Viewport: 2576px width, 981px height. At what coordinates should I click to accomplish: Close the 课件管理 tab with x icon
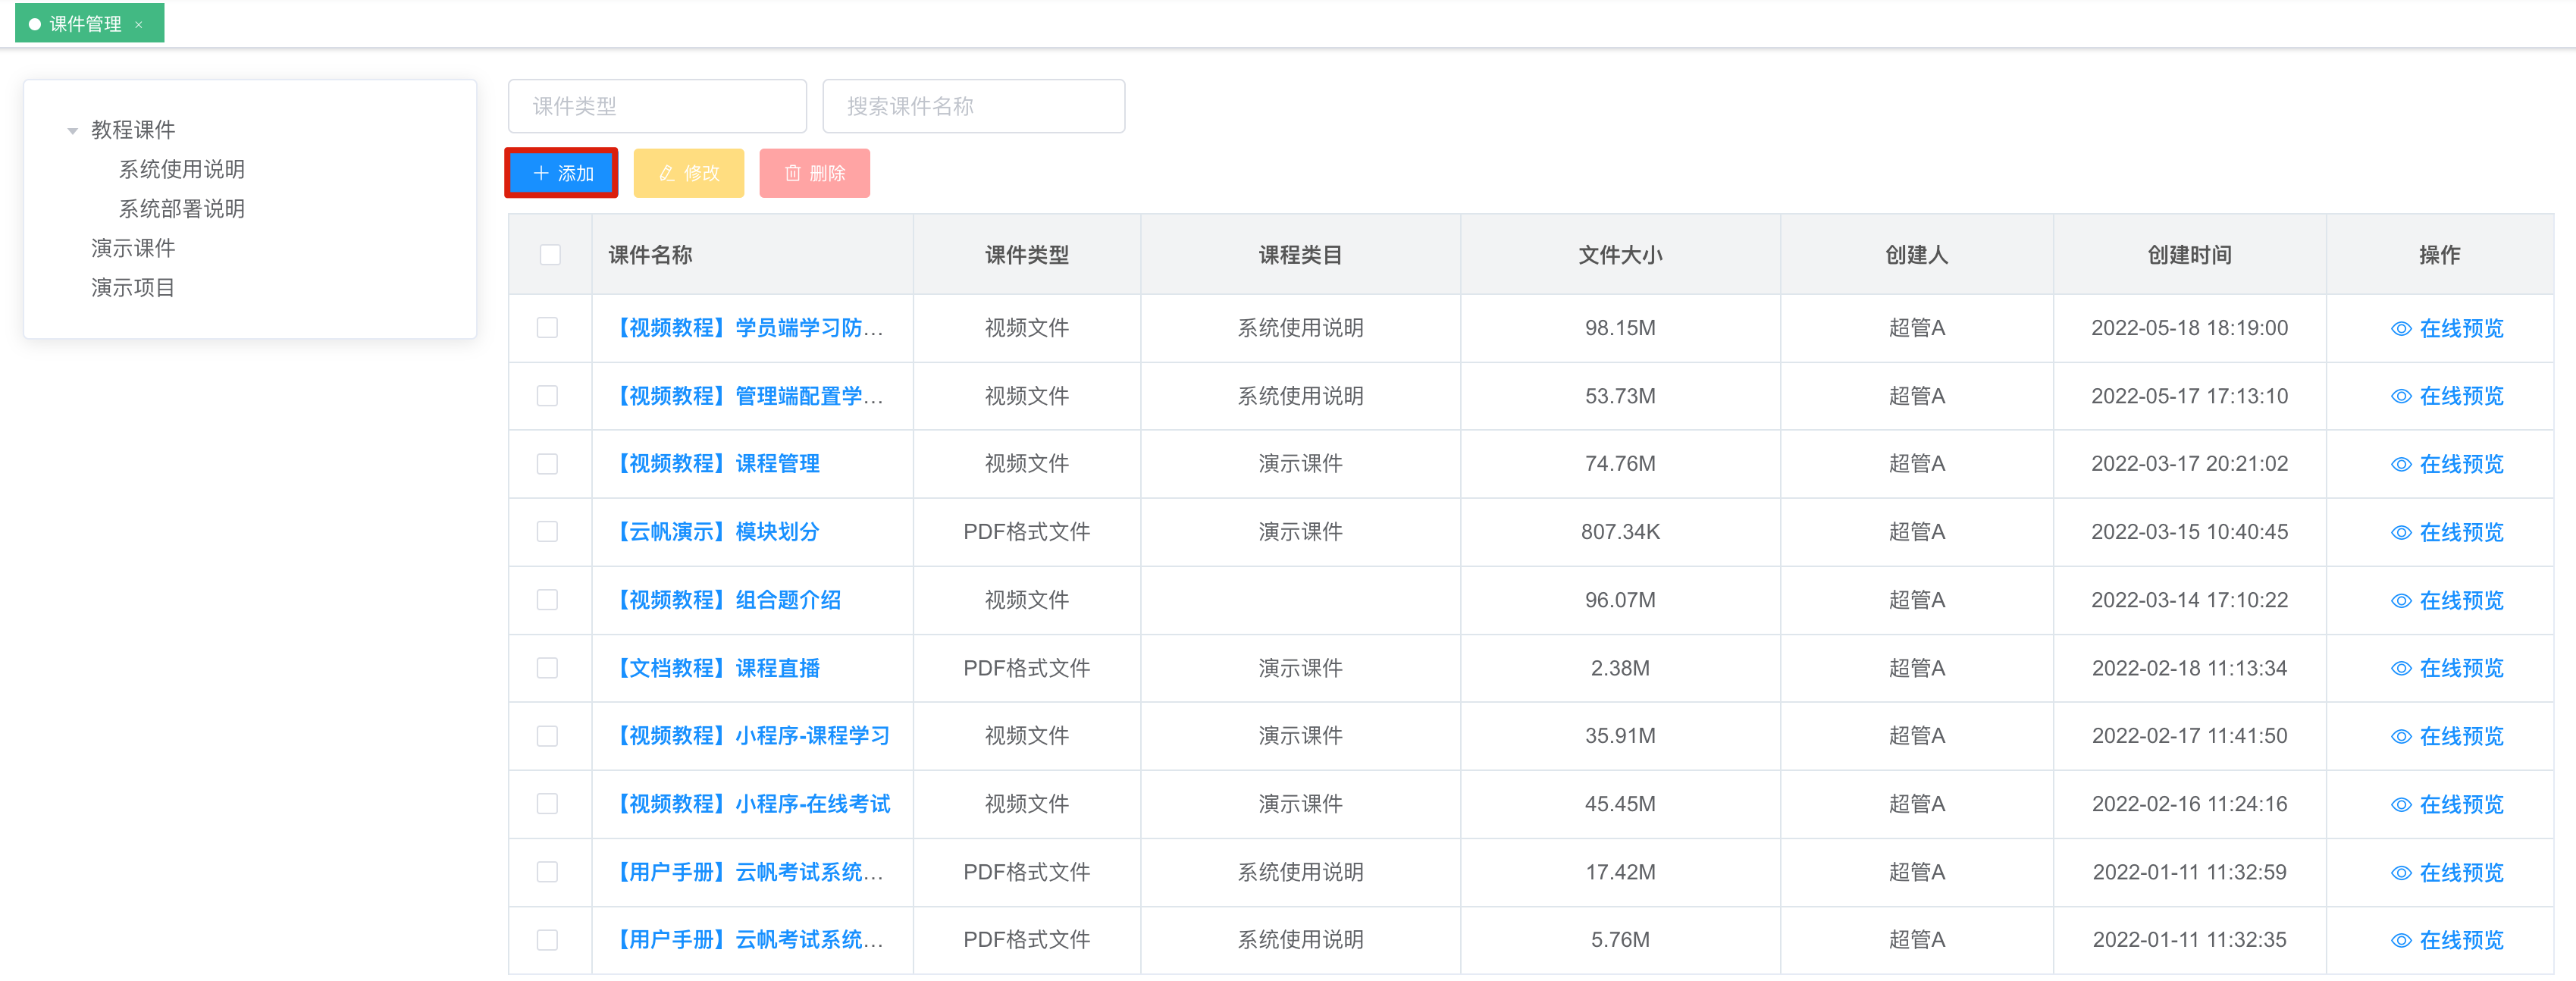click(139, 24)
